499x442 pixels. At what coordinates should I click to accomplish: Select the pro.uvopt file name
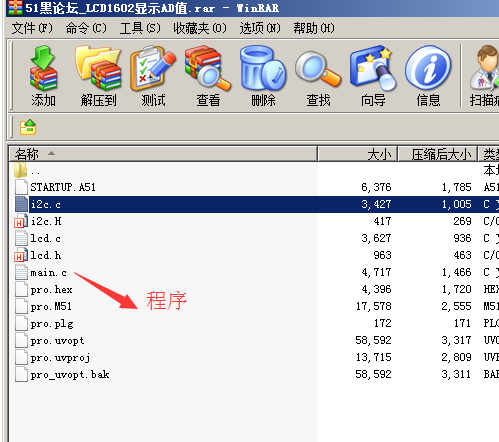(x=57, y=341)
